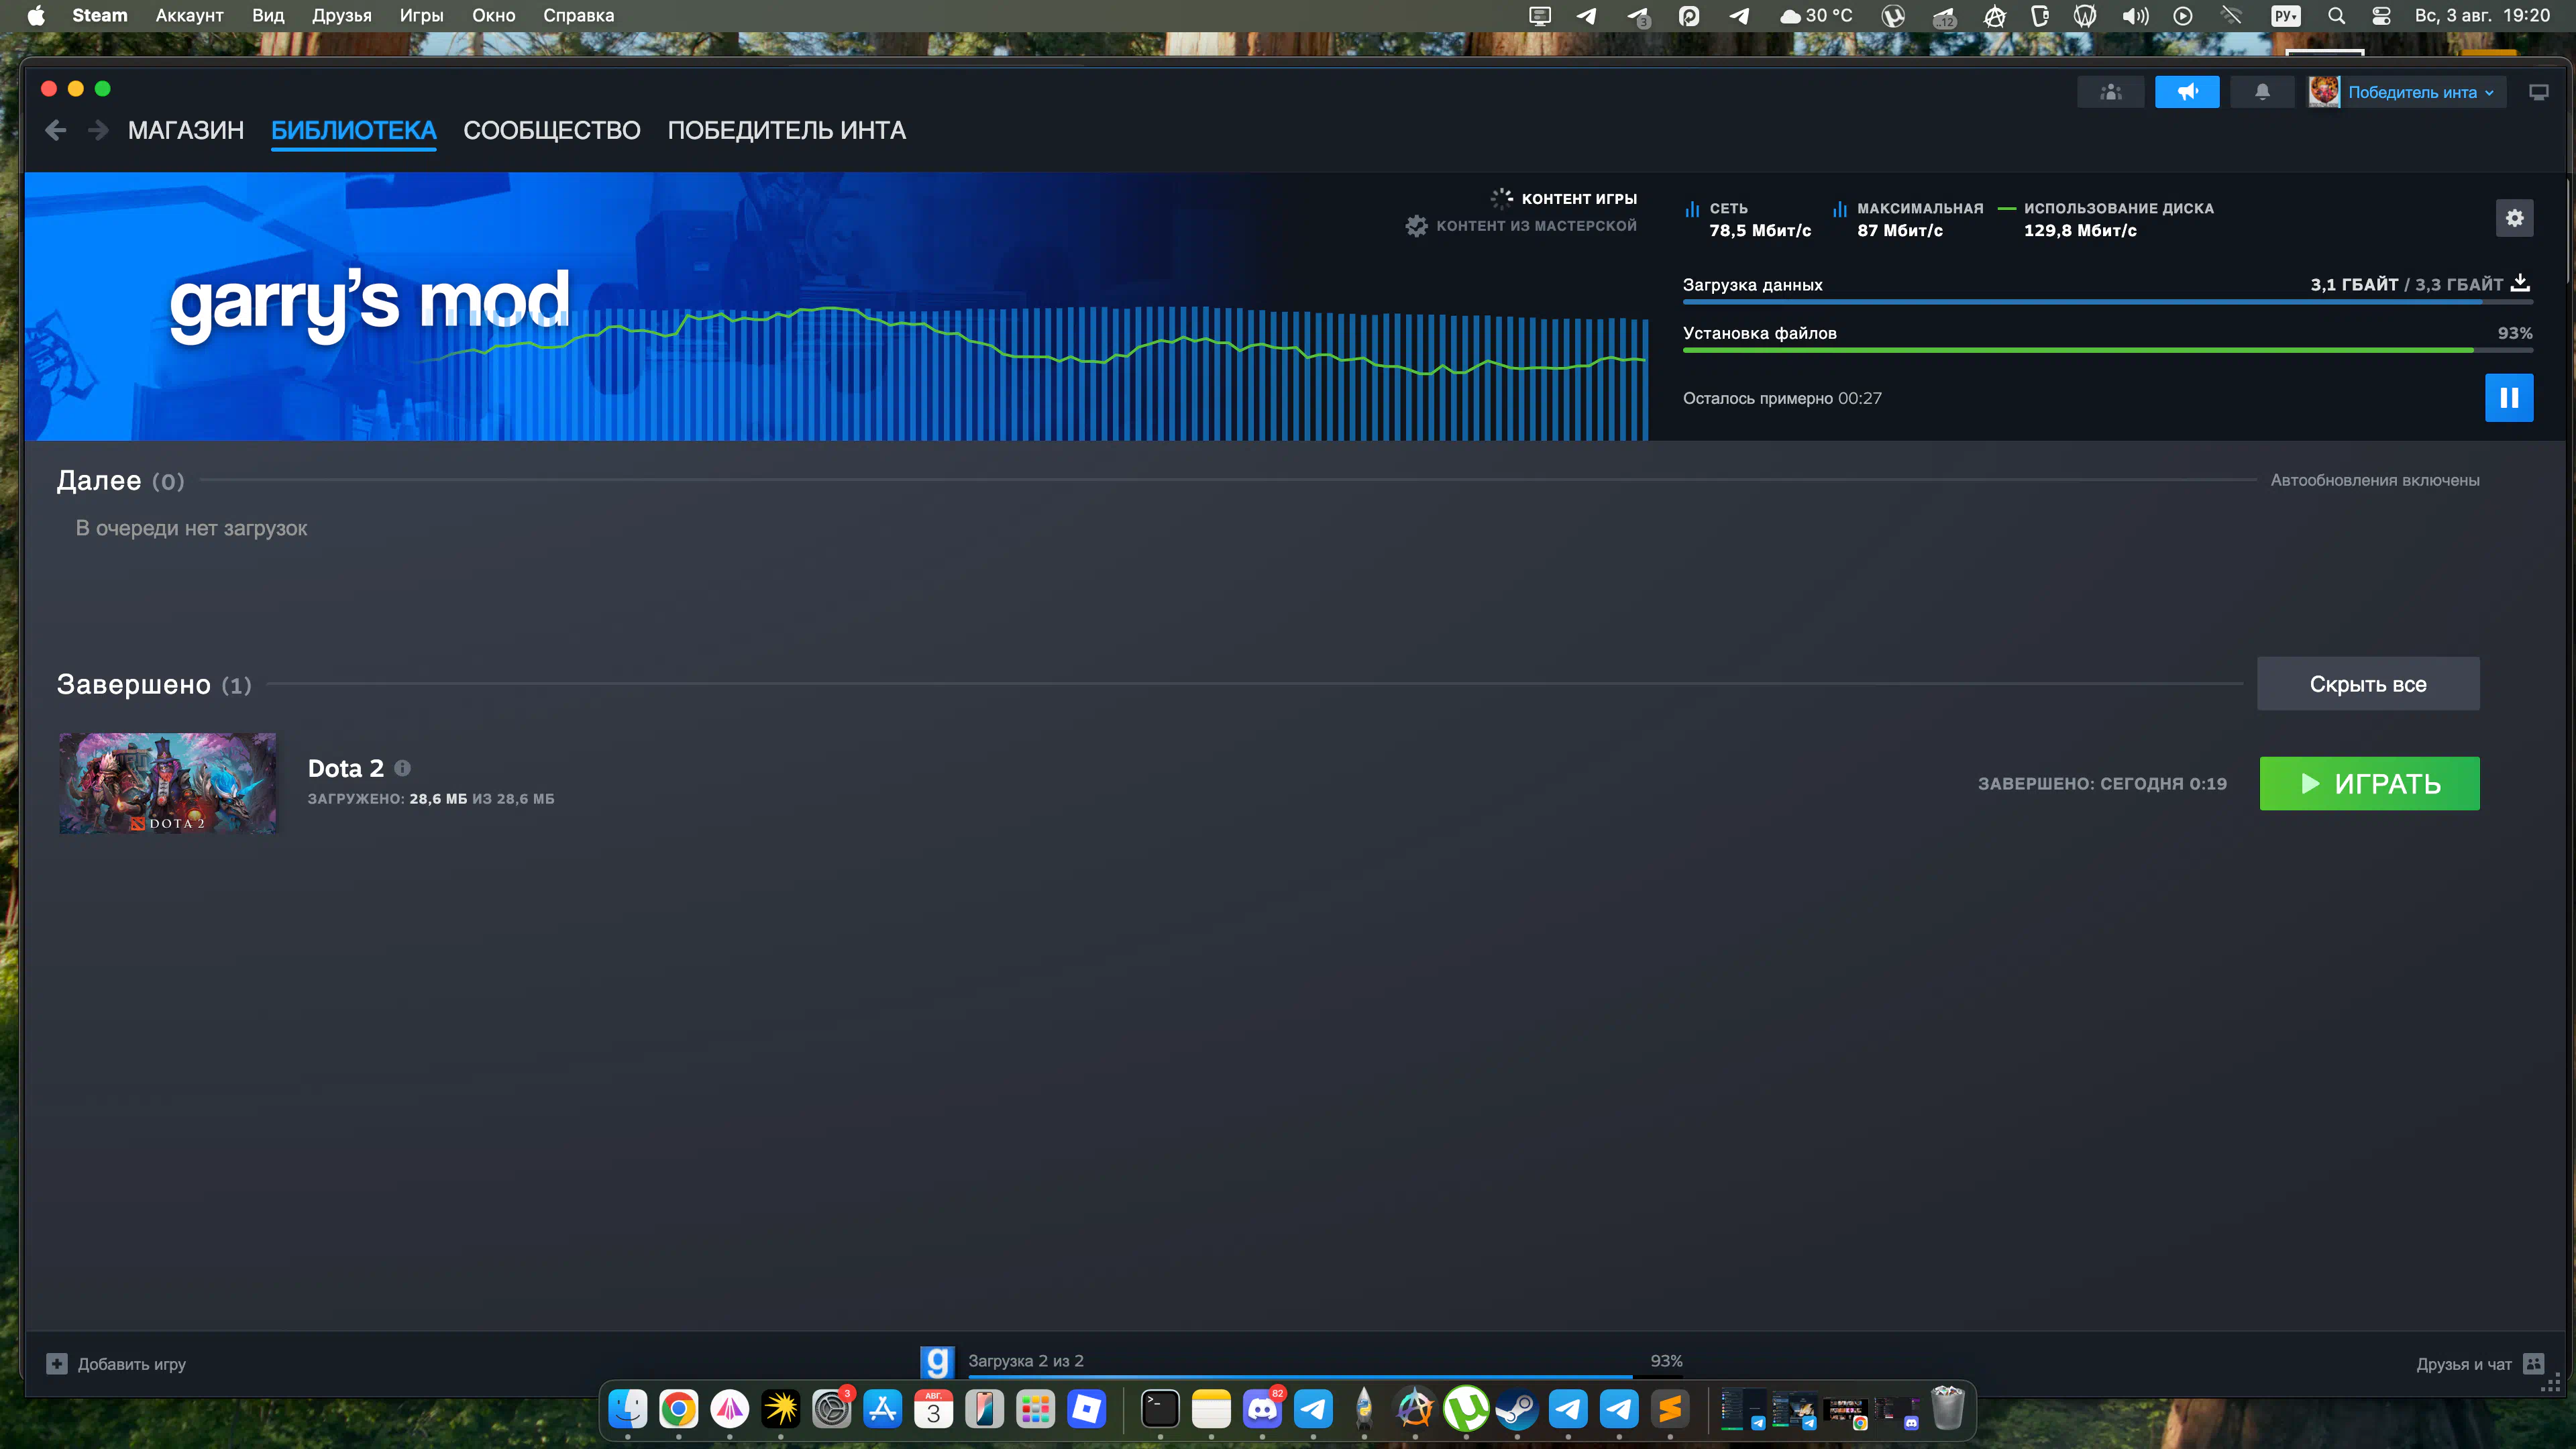Click the Загрузка 2 из 2 bottom progress bar
The width and height of the screenshot is (2576, 1449).
coord(1325,1377)
